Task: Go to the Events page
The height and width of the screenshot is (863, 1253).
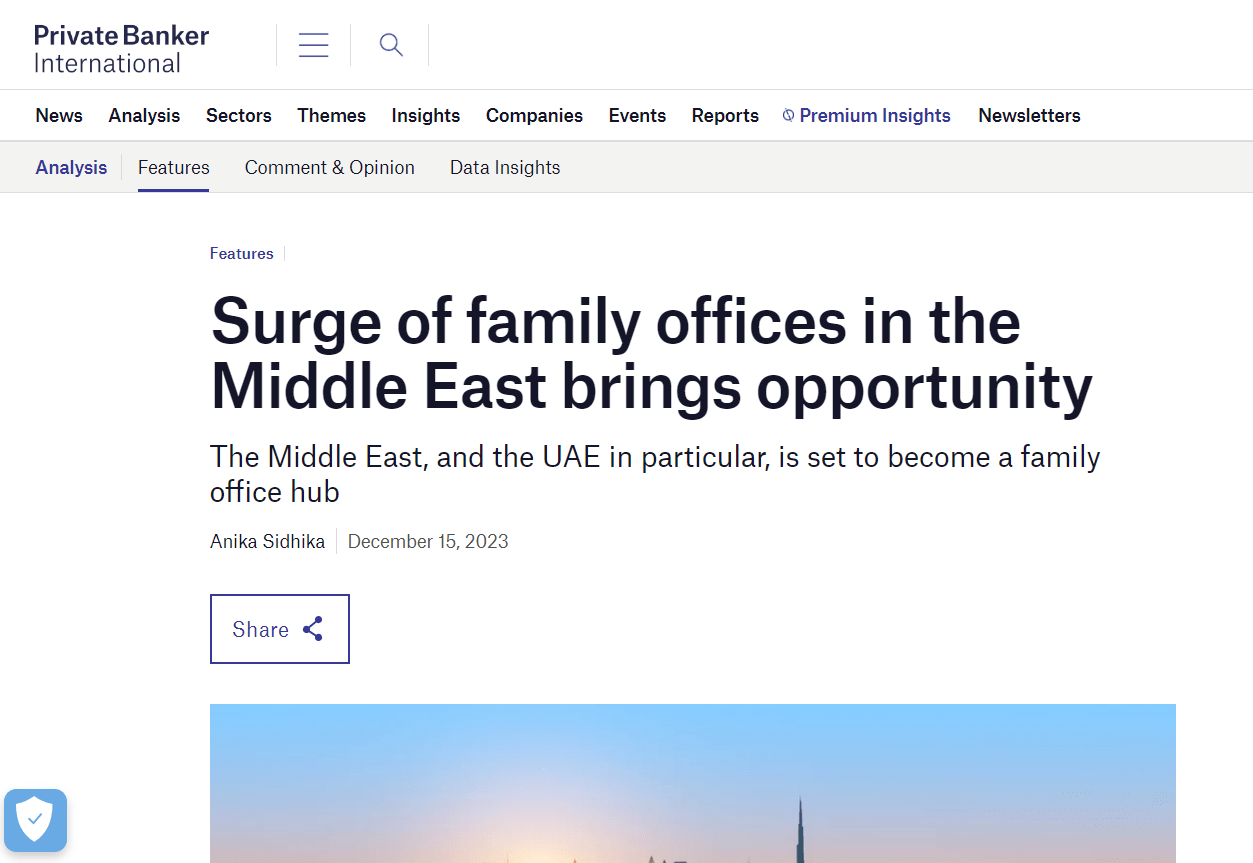Action: pos(637,116)
